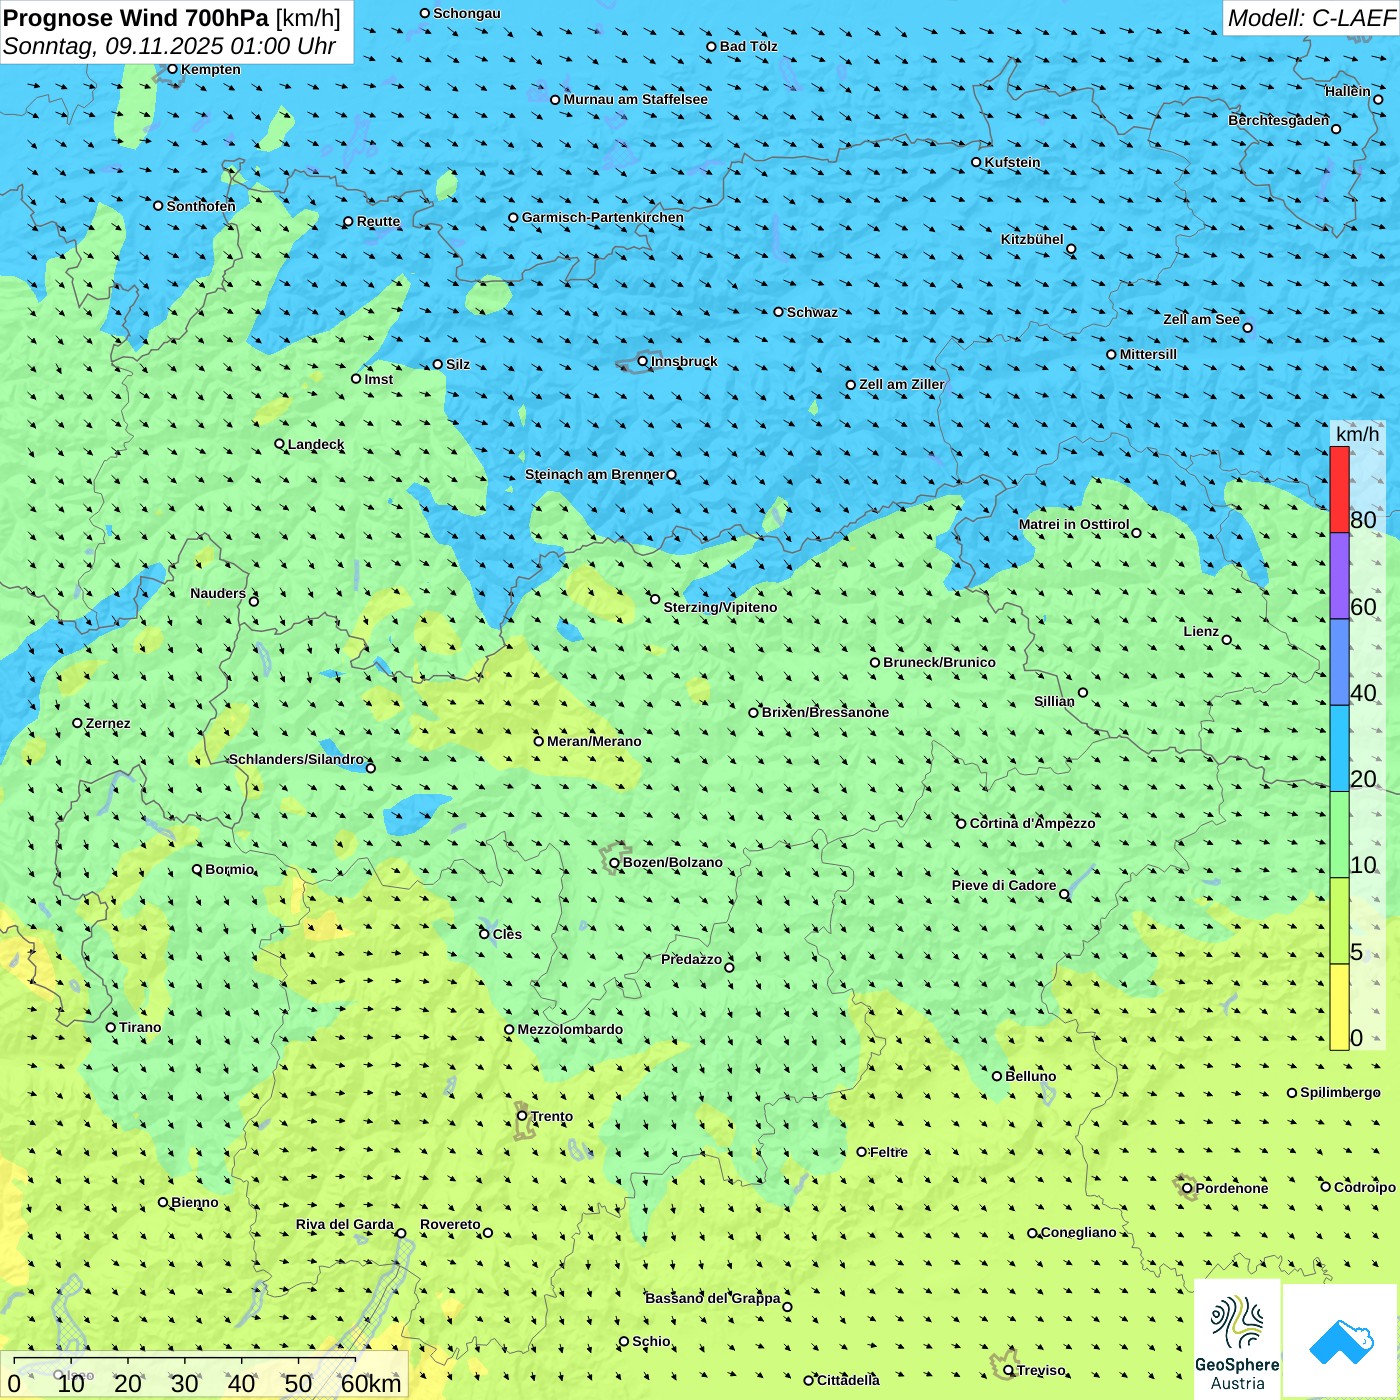Screen dimensions: 1400x1400
Task: Click the 'Bruneck/Brunico' label
Action: 939,662
